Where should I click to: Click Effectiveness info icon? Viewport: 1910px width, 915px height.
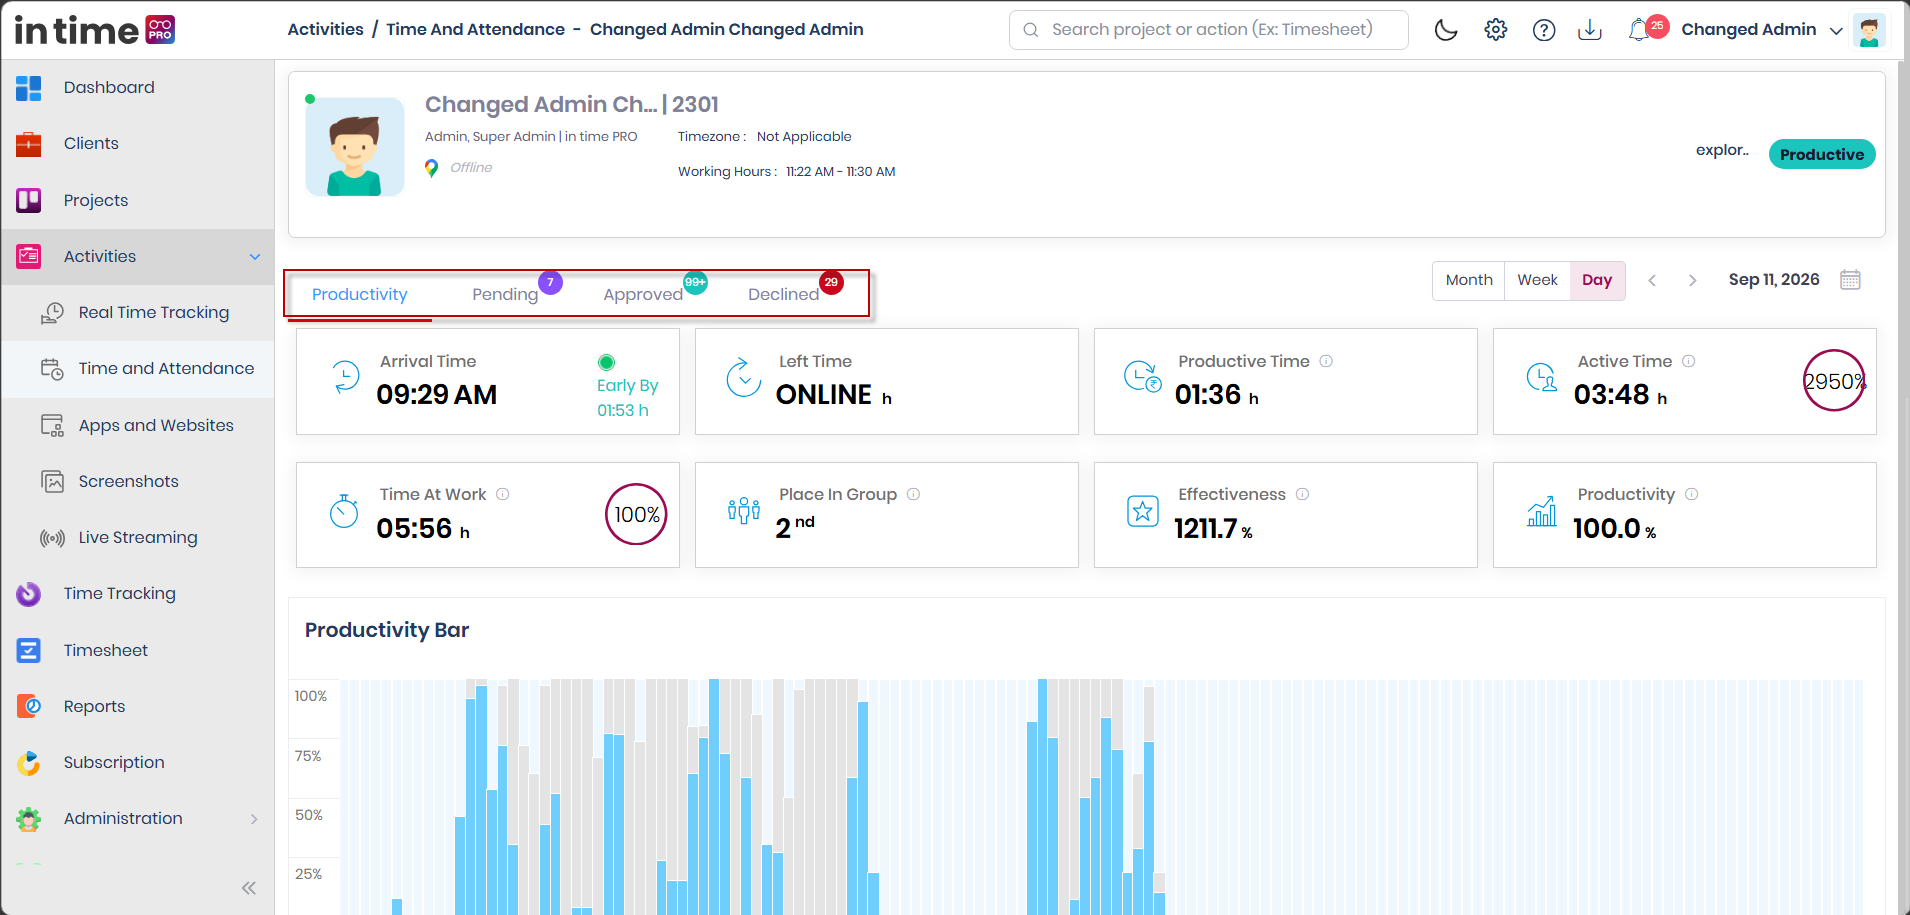1302,494
